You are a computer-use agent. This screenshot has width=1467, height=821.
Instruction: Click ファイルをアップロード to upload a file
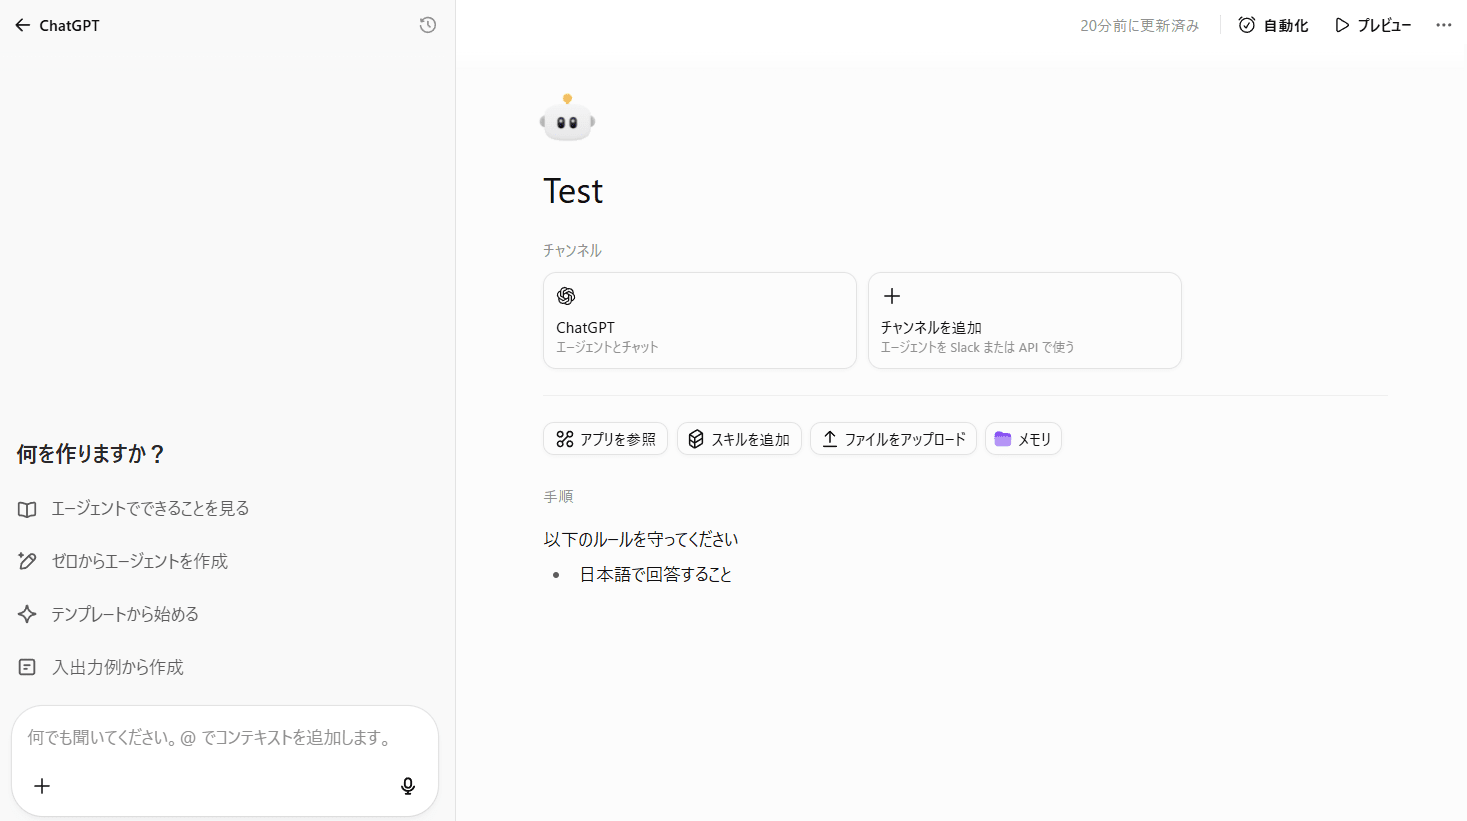[893, 439]
